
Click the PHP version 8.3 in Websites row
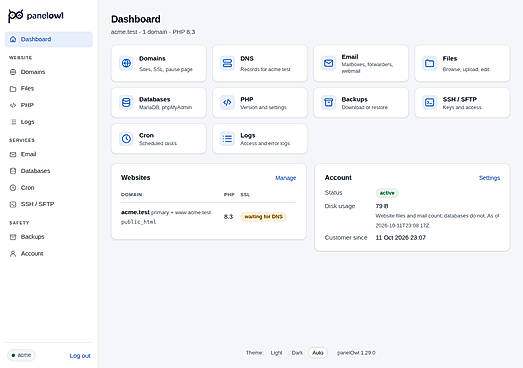[228, 217]
